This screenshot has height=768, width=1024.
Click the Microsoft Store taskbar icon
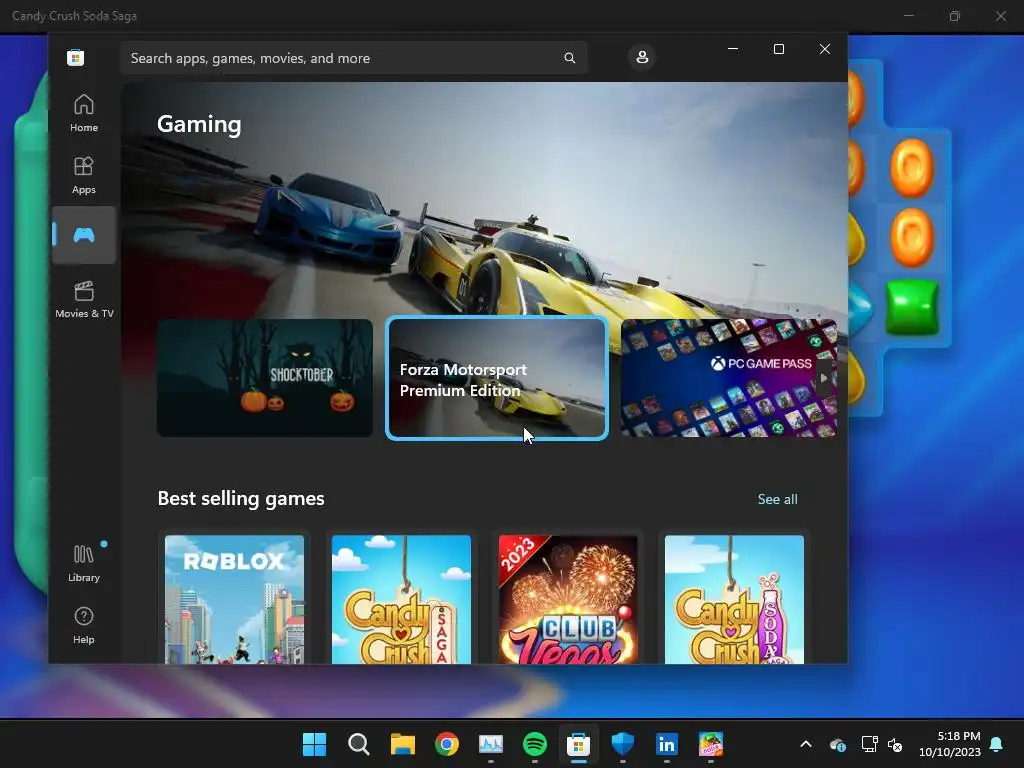(x=579, y=744)
